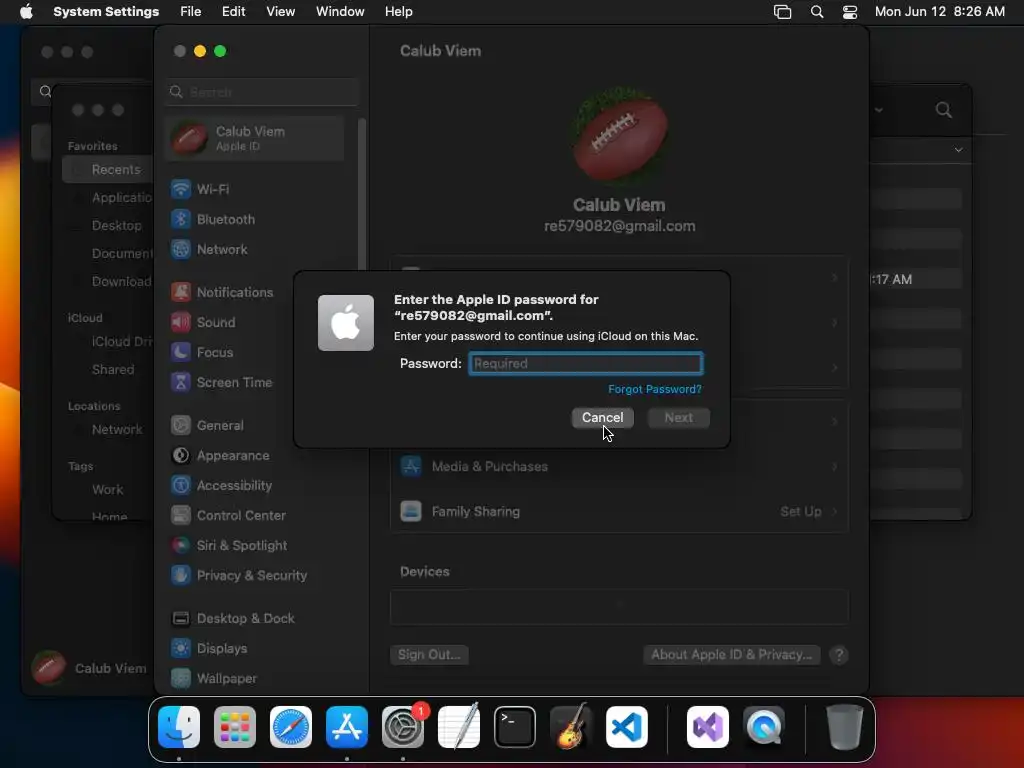
Task: Select Recents in Finder window sidebar
Action: coord(108,170)
